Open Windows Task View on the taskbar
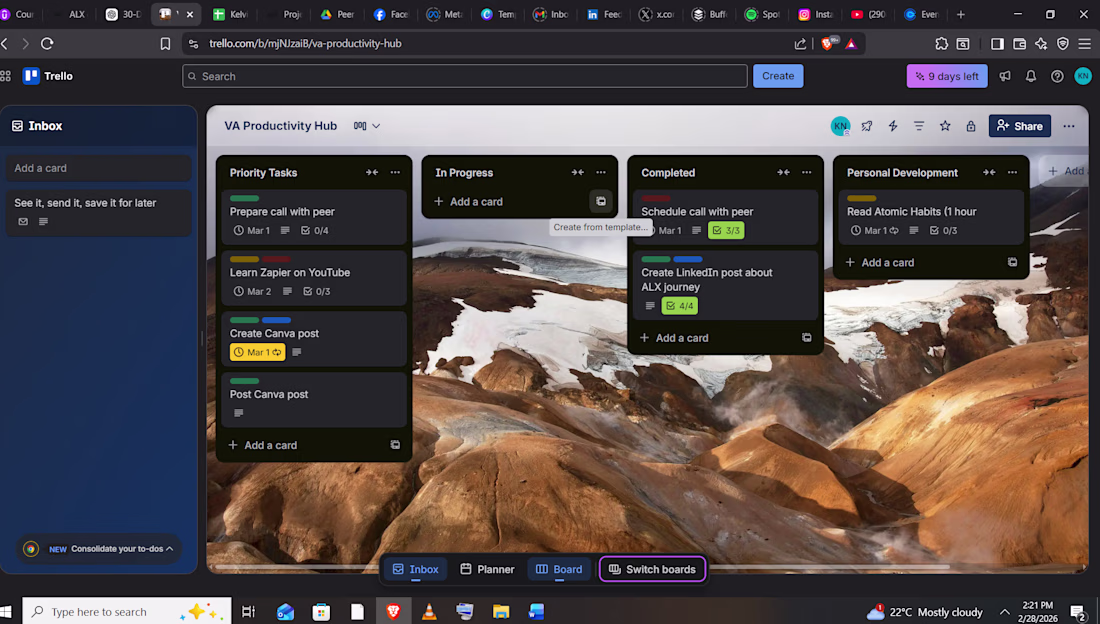Screen dimensions: 1100x624 248,611
